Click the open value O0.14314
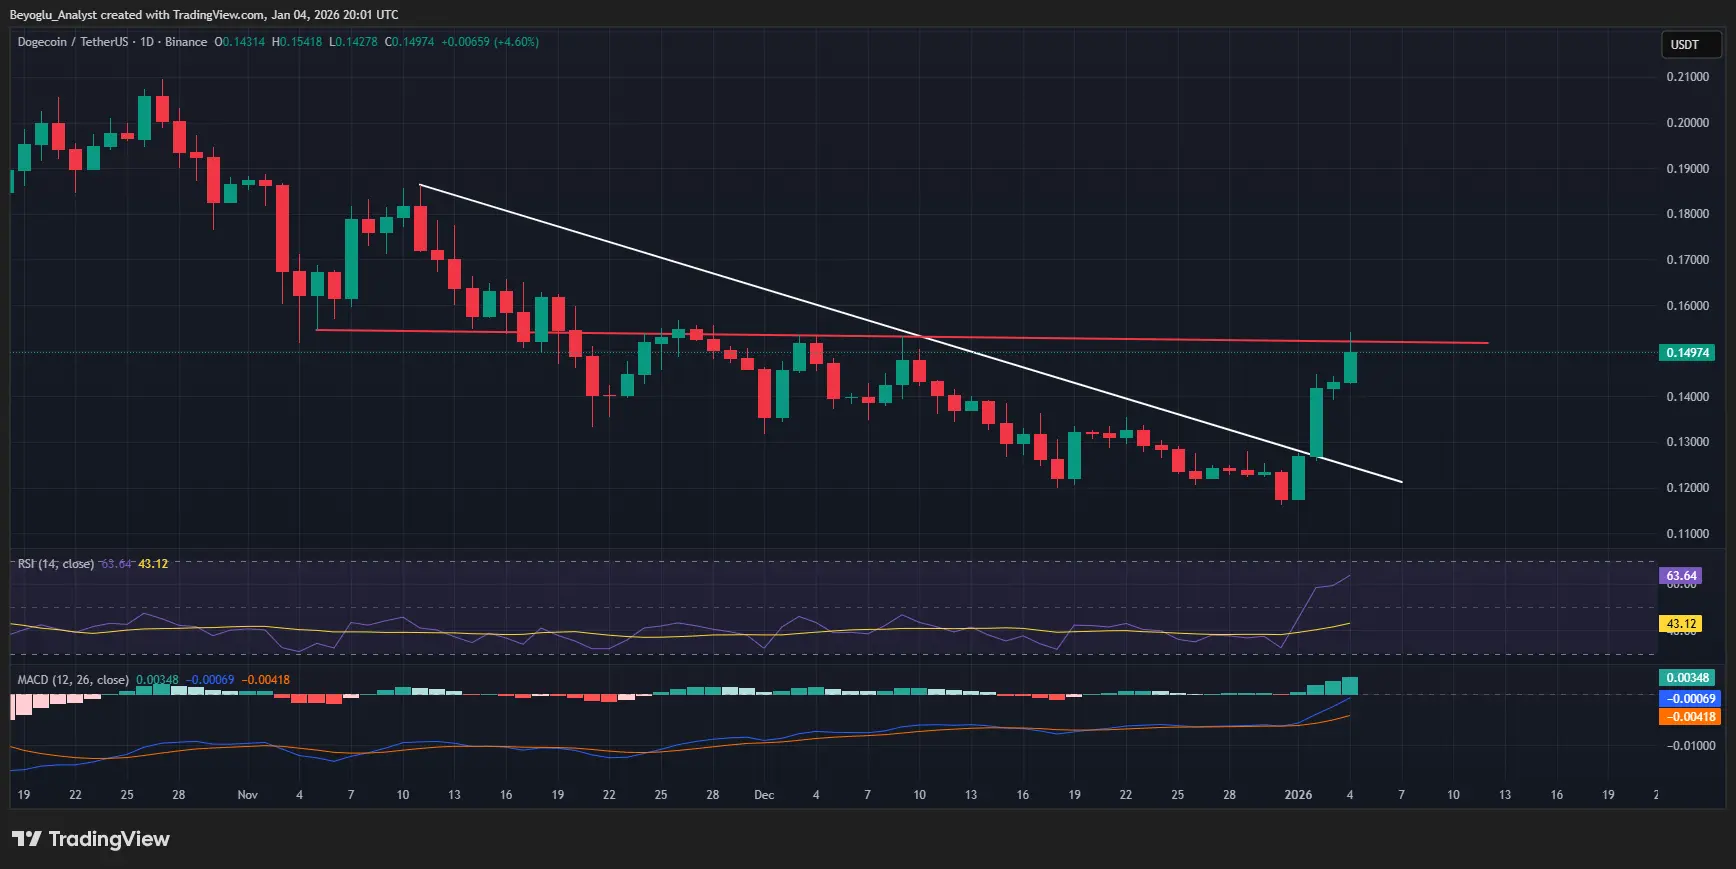The image size is (1736, 869). (x=240, y=42)
